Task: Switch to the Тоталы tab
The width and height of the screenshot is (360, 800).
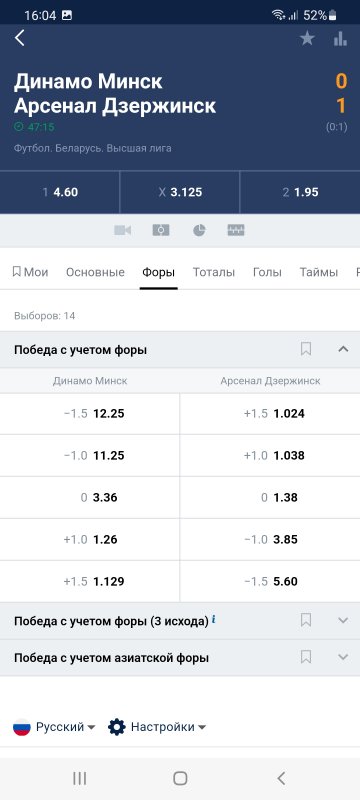Action: pos(214,272)
